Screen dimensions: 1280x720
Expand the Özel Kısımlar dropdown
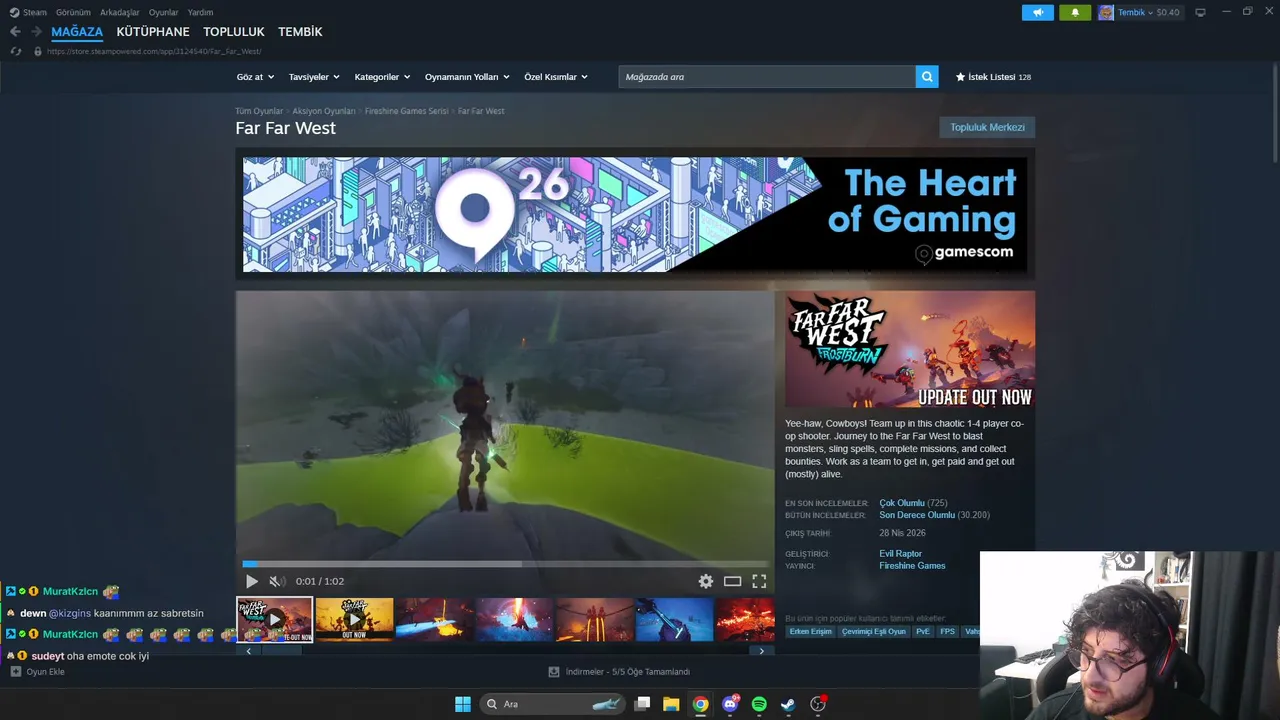coord(556,77)
